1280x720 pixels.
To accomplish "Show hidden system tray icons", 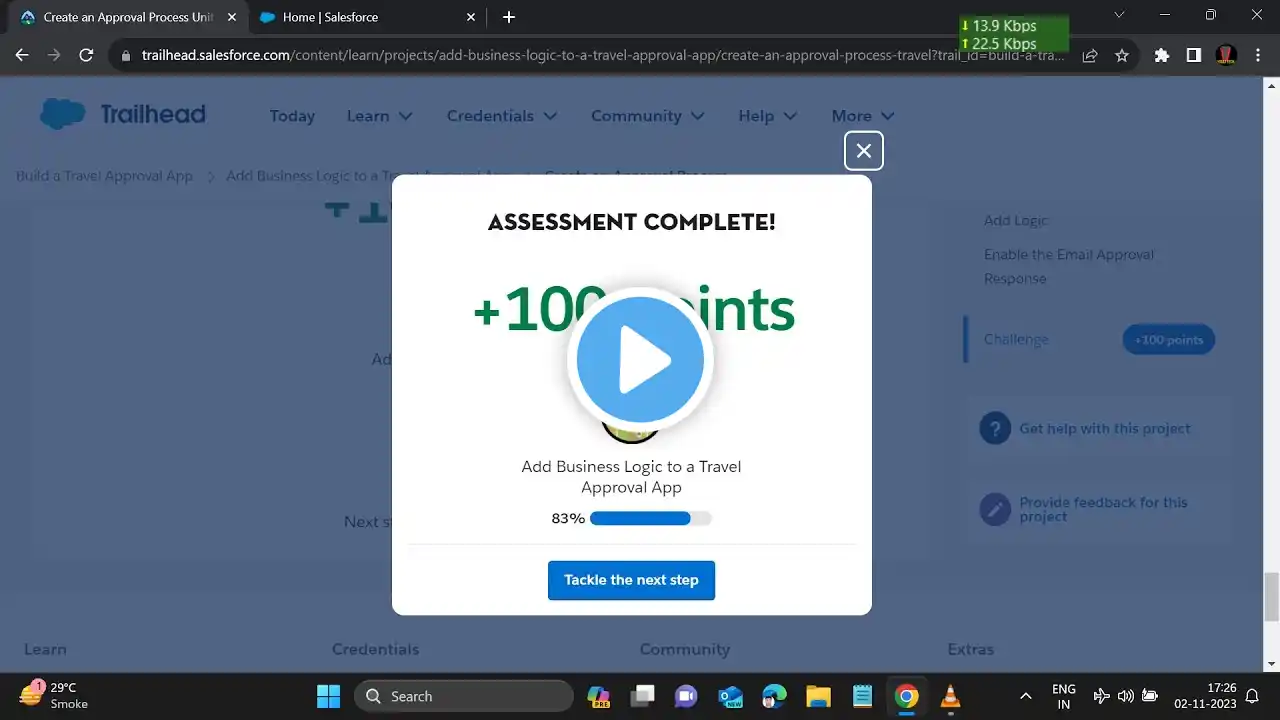I will [x=1025, y=696].
